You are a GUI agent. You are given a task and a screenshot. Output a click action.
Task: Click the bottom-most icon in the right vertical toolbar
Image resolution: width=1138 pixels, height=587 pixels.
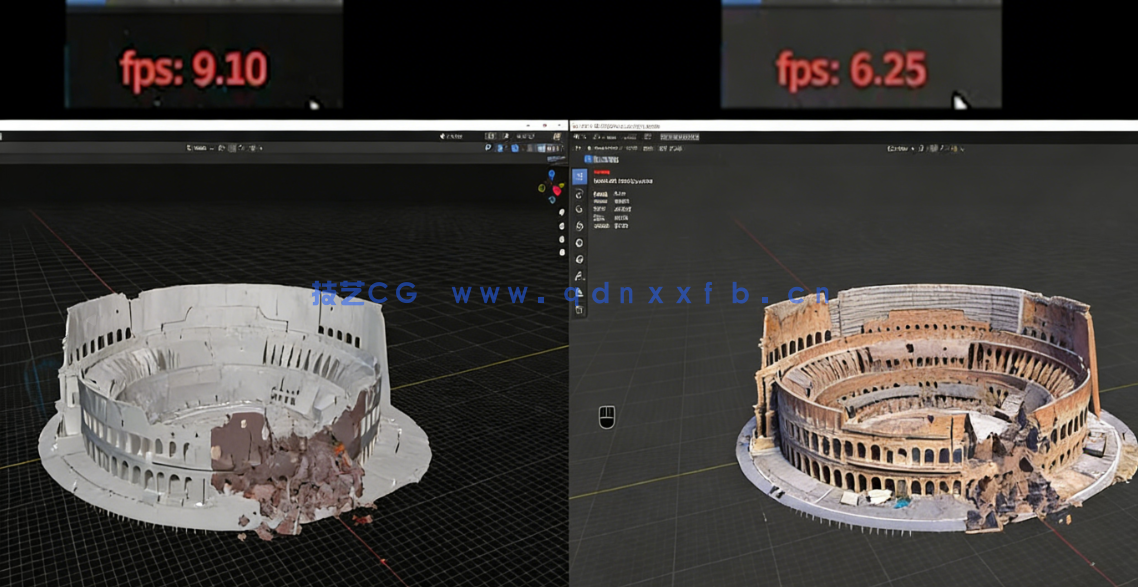pos(578,308)
